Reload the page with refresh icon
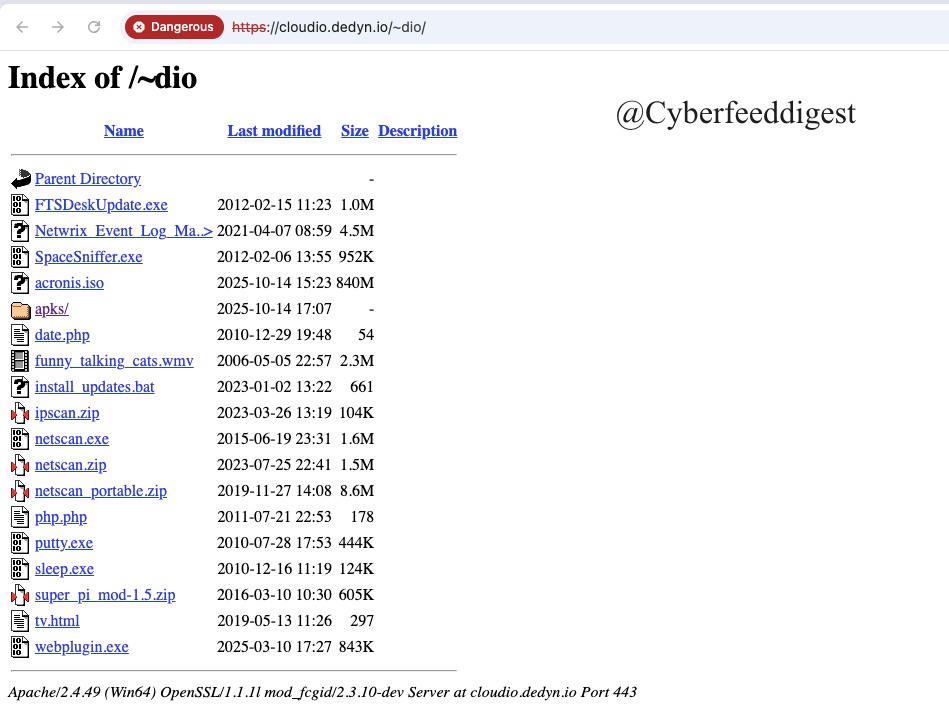Screen dimensions: 949x728 [x=94, y=27]
